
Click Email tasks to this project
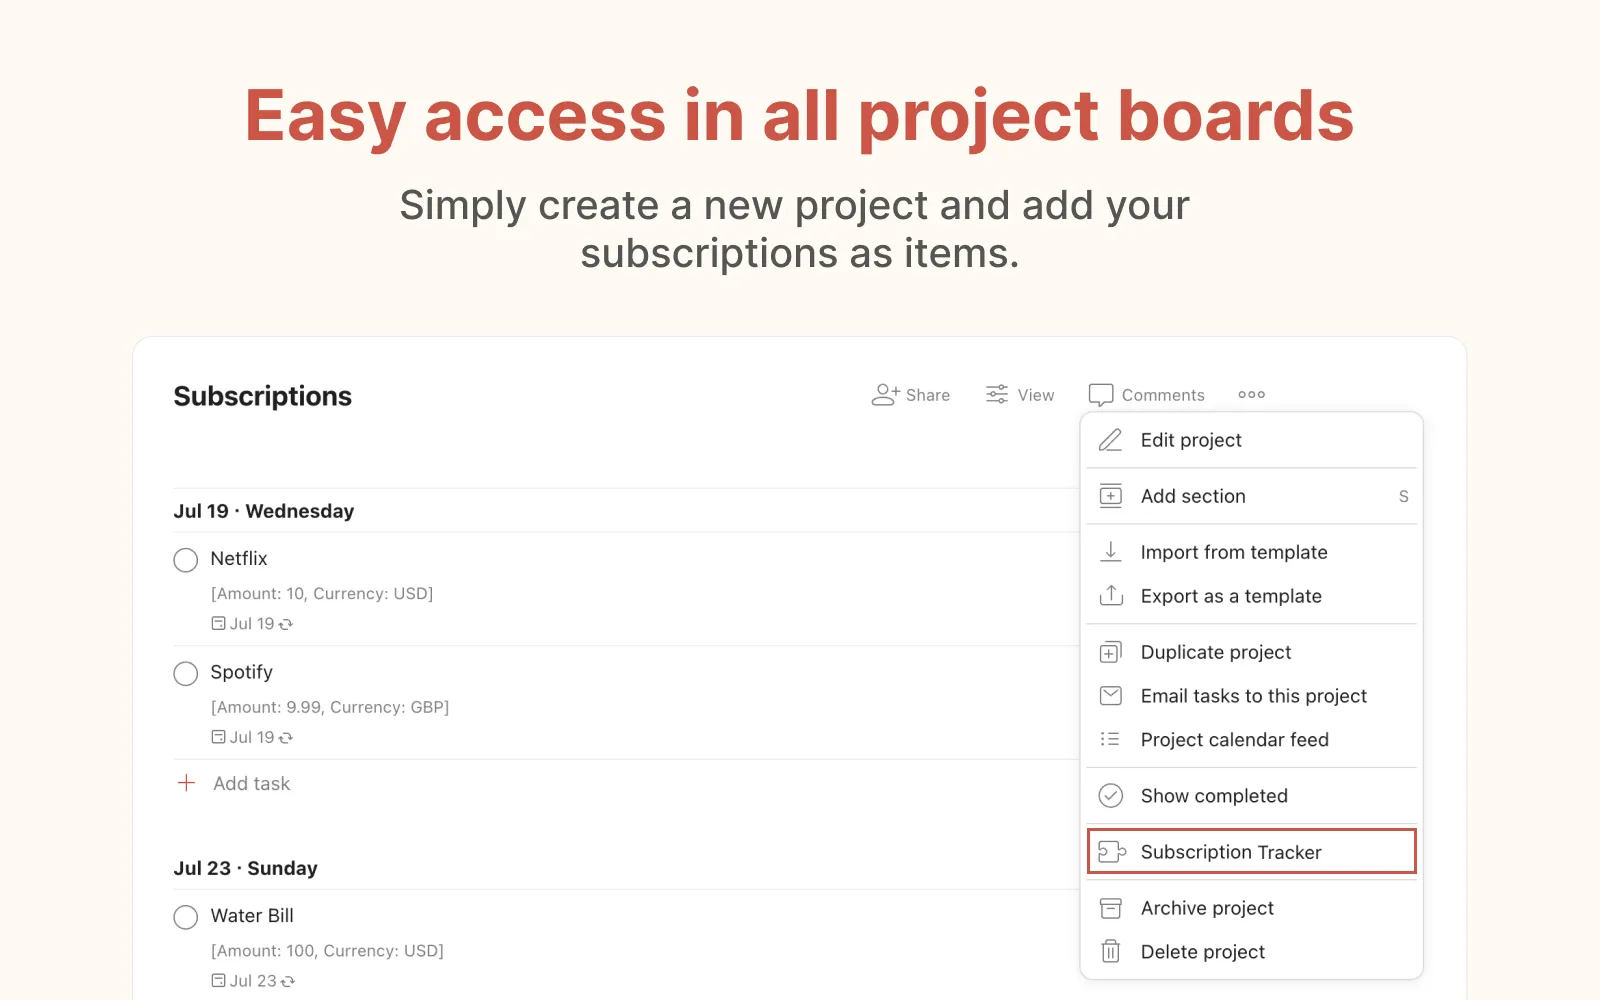pos(1253,696)
